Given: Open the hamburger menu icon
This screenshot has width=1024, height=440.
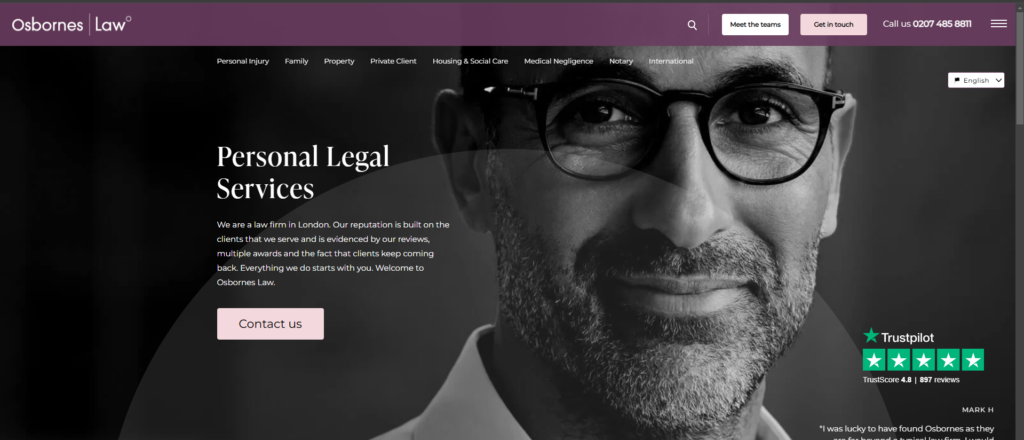Looking at the screenshot, I should [x=999, y=24].
